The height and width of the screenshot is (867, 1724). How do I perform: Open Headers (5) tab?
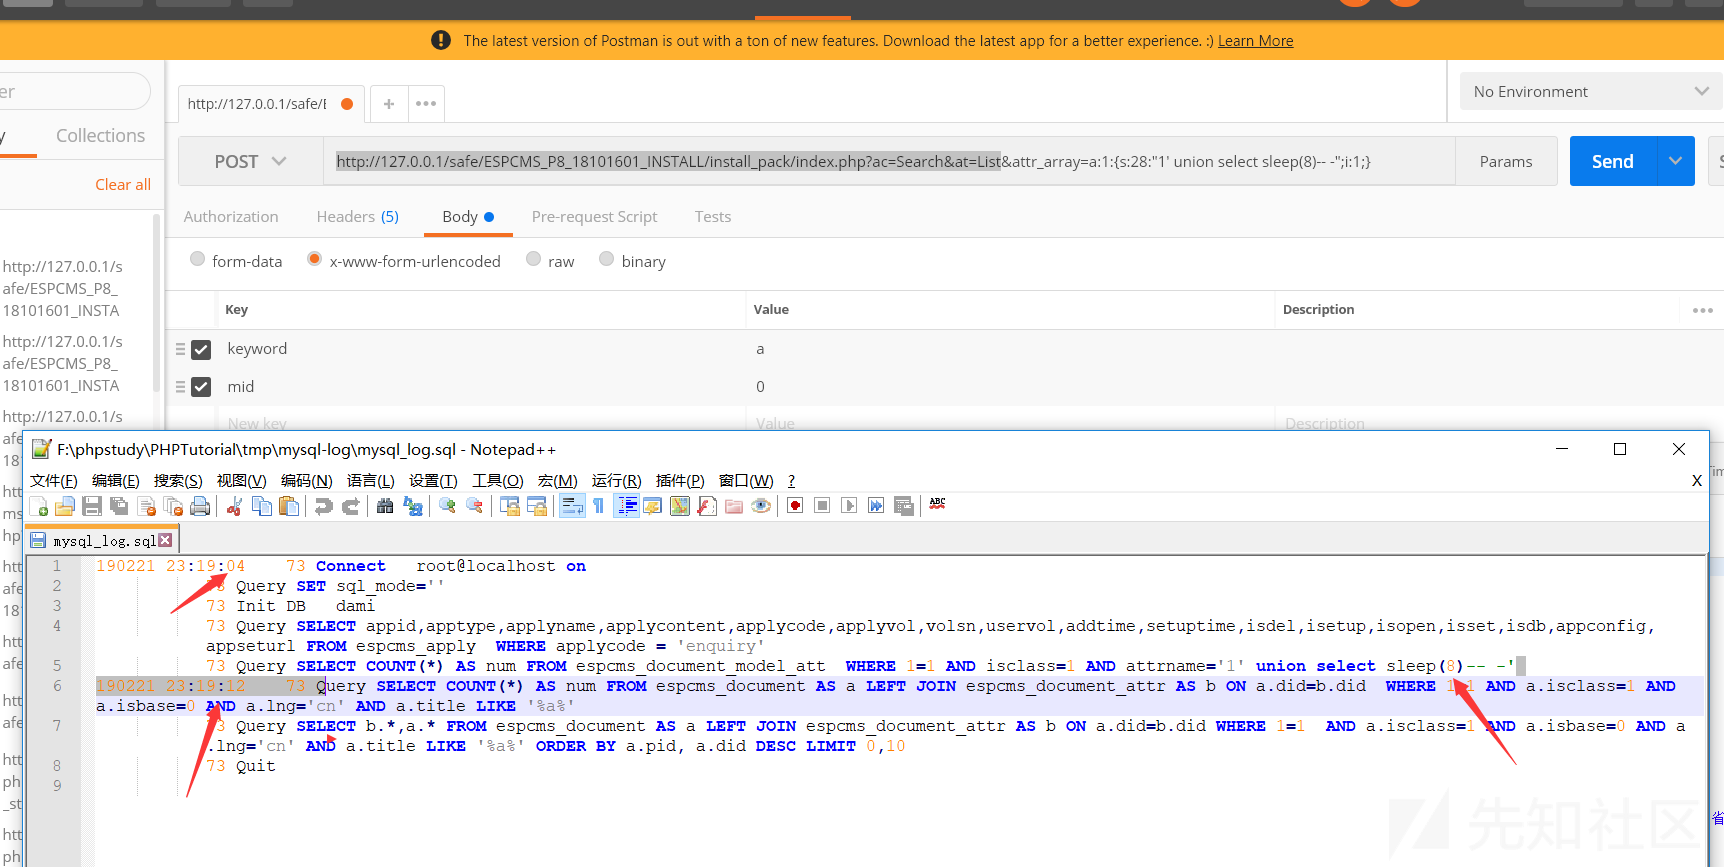[x=358, y=217]
